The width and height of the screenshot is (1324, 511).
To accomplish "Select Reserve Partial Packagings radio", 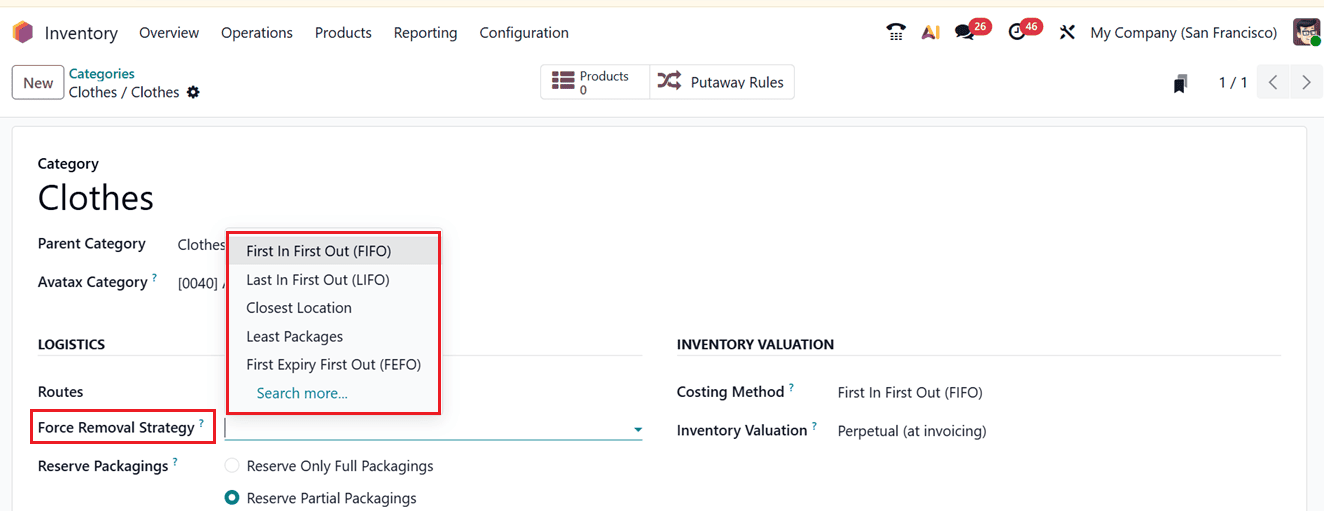I will (x=232, y=498).
